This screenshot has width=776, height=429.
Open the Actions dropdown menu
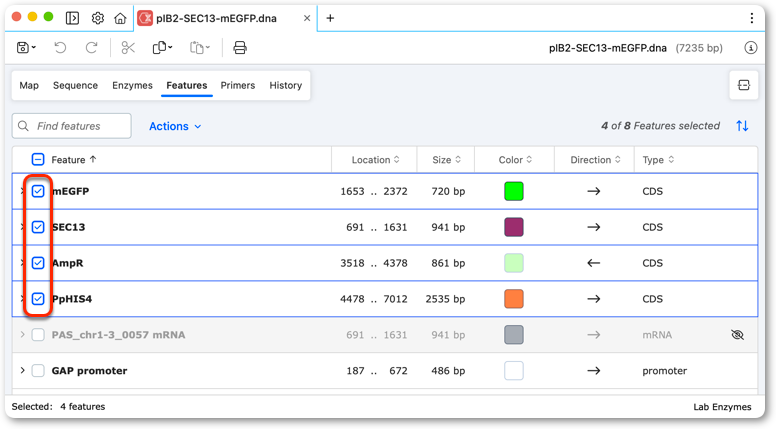tap(175, 126)
